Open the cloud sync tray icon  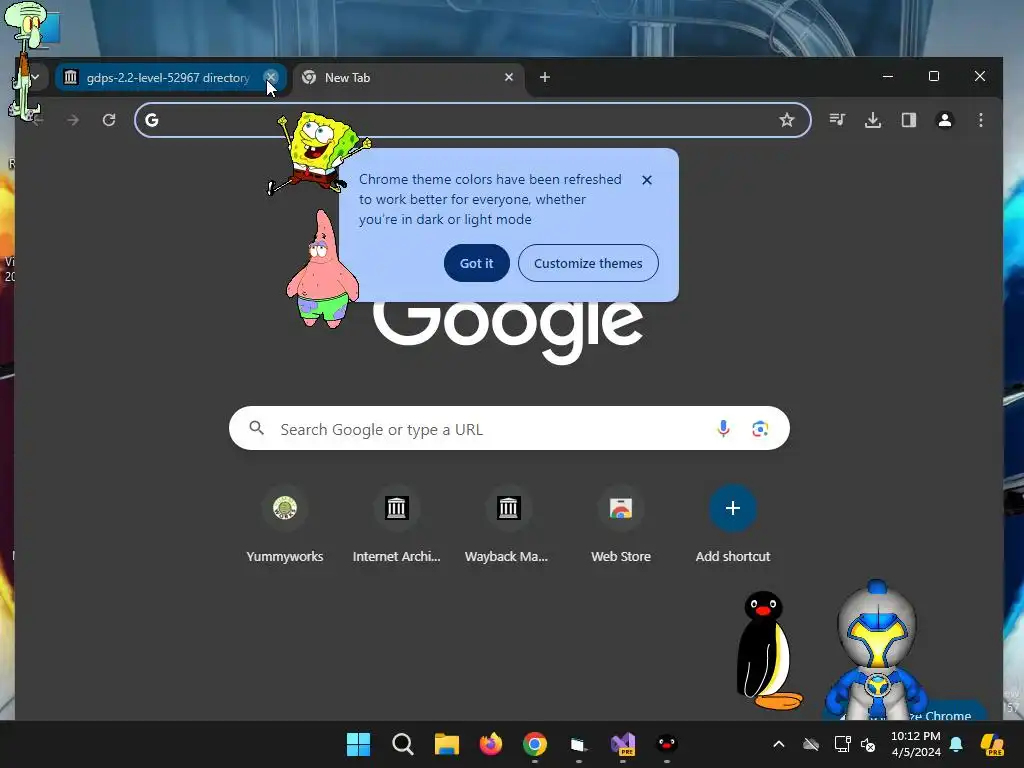(811, 744)
